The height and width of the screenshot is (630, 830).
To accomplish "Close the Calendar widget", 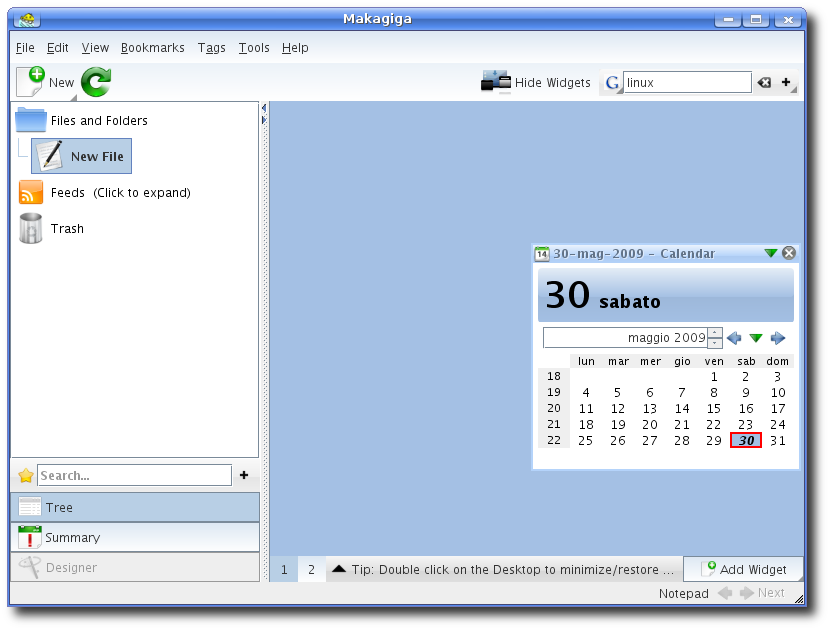I will point(789,253).
